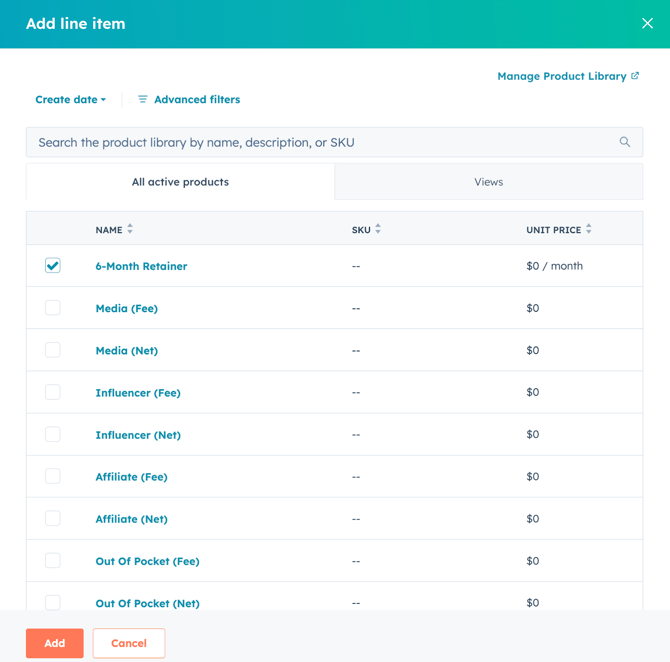Screen dimensions: 670x662
Task: Open the Out Of Pocket (Fee) product link
Action: pos(147,561)
